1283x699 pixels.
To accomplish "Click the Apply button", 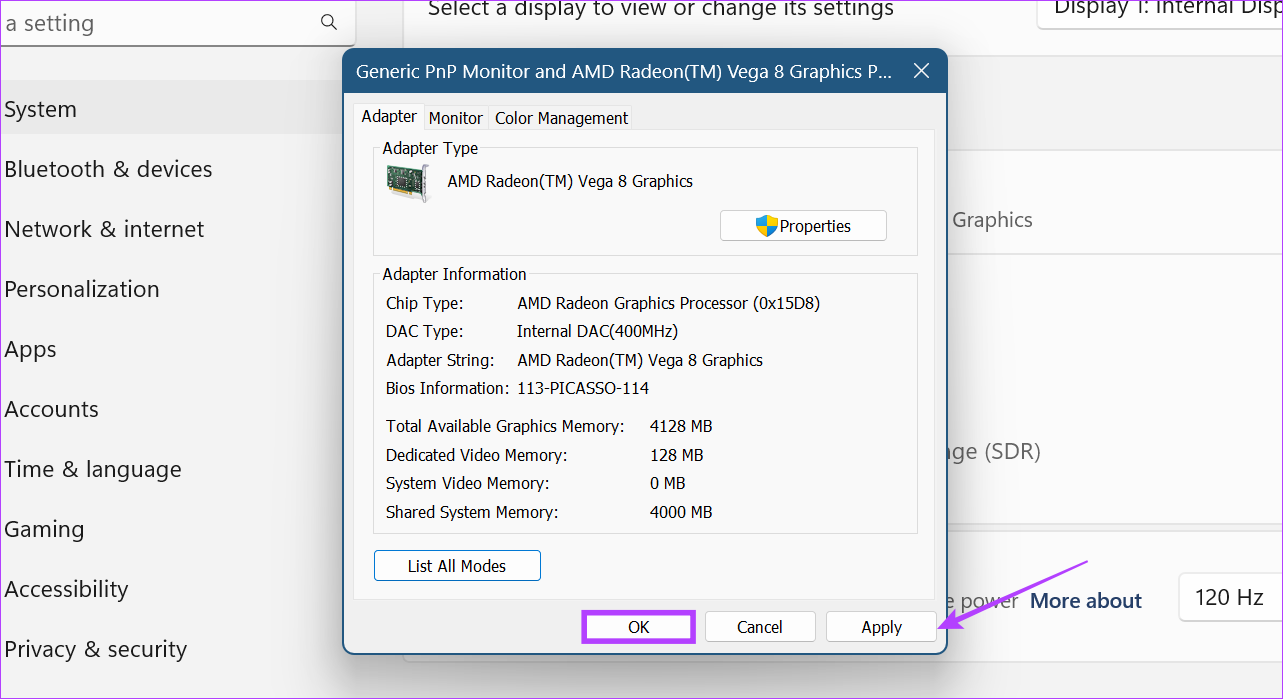I will [881, 627].
